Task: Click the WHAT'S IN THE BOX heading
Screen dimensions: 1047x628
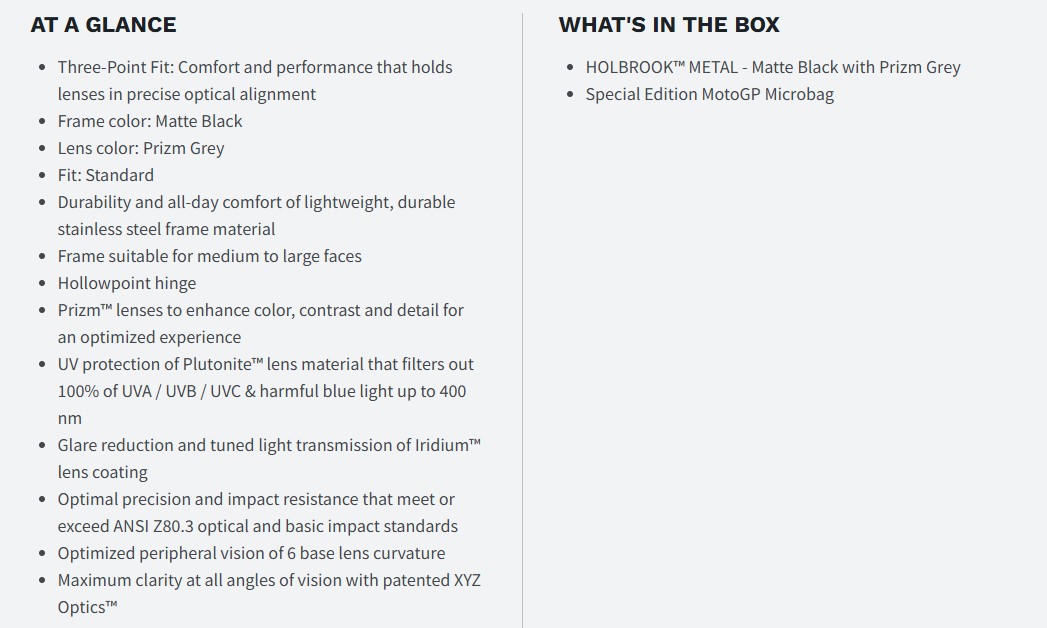Action: 668,25
